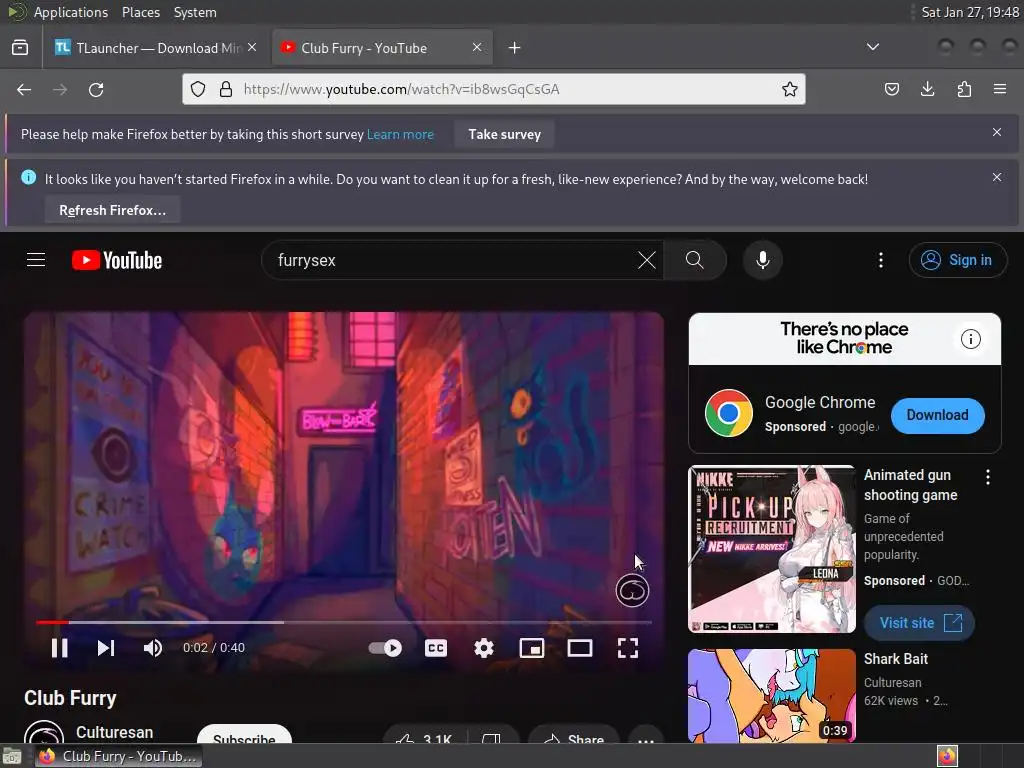Click the clock showing Sat Jan 27
Screen dimensions: 1024x768
(x=969, y=12)
